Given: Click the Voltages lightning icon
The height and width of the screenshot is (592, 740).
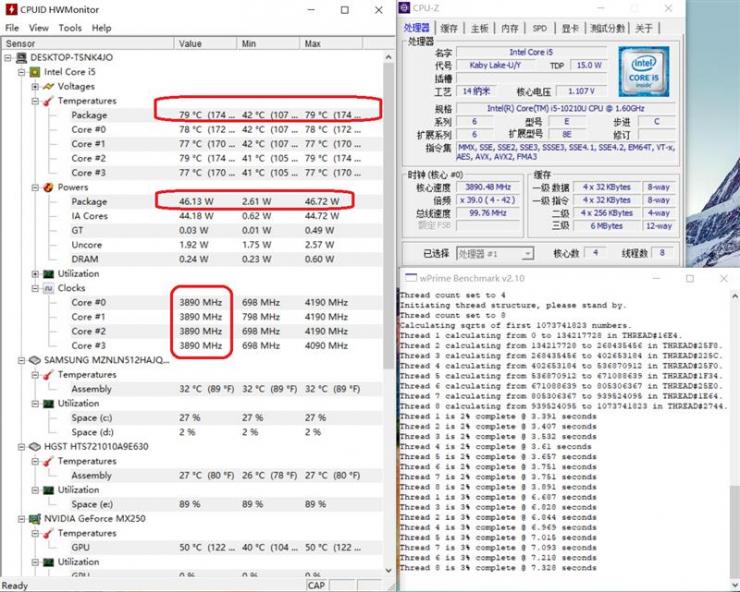Looking at the screenshot, I should pyautogui.click(x=49, y=86).
